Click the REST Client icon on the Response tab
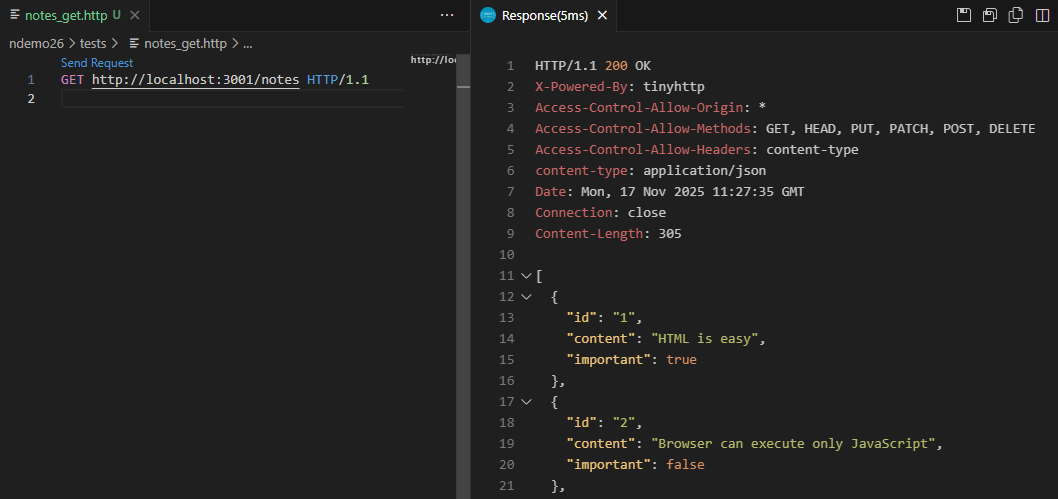The height and width of the screenshot is (499, 1058). pos(488,16)
